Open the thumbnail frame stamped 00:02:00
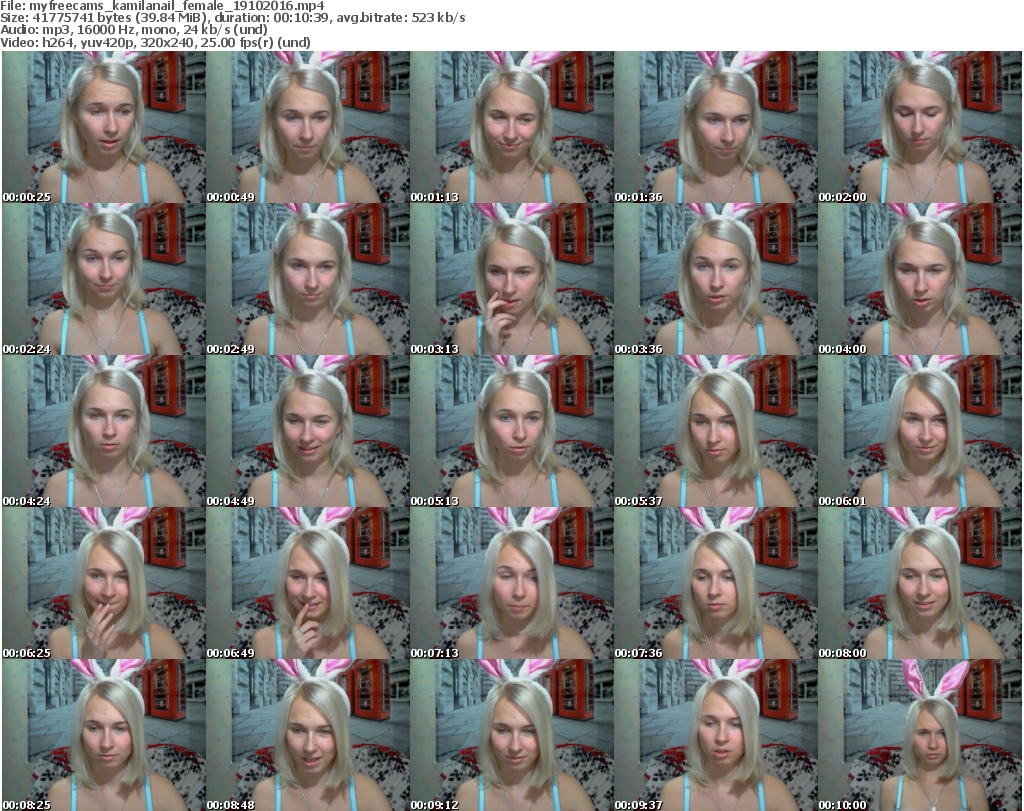 point(920,127)
